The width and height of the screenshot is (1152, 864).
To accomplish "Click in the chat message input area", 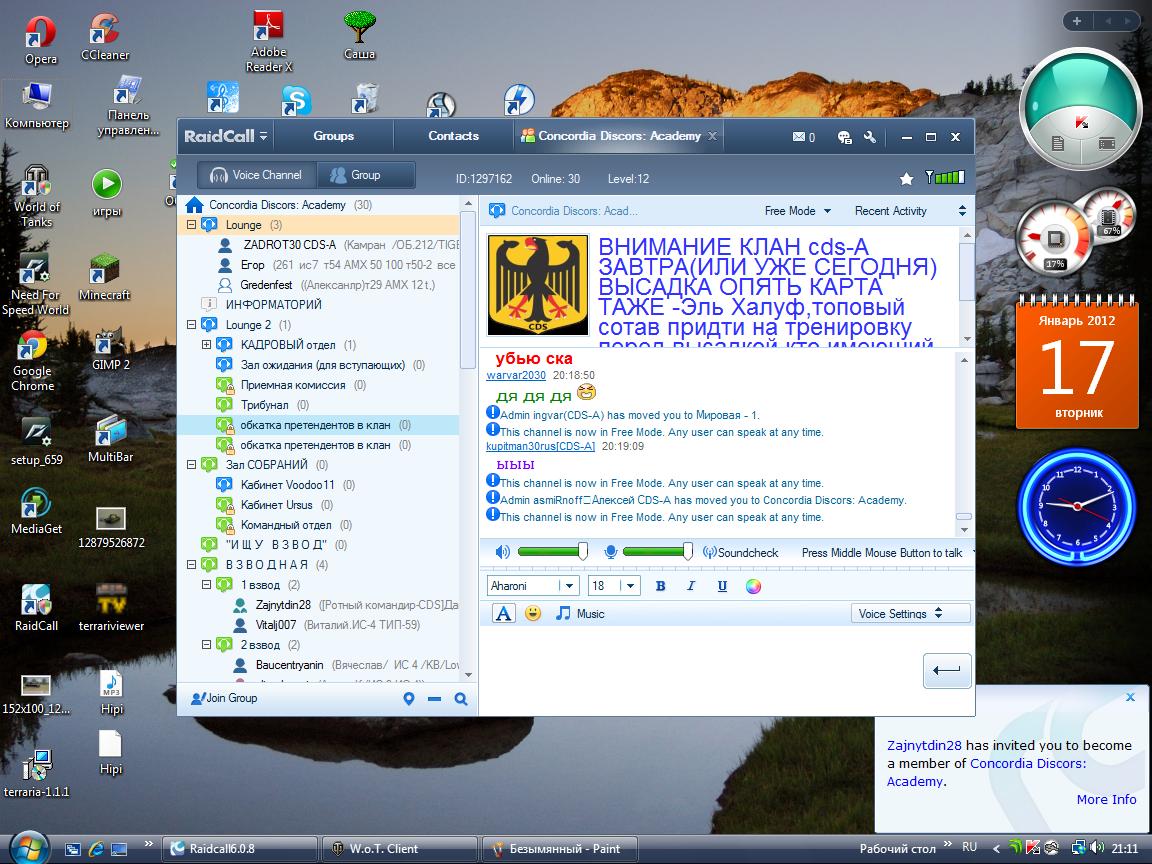I will [698, 671].
